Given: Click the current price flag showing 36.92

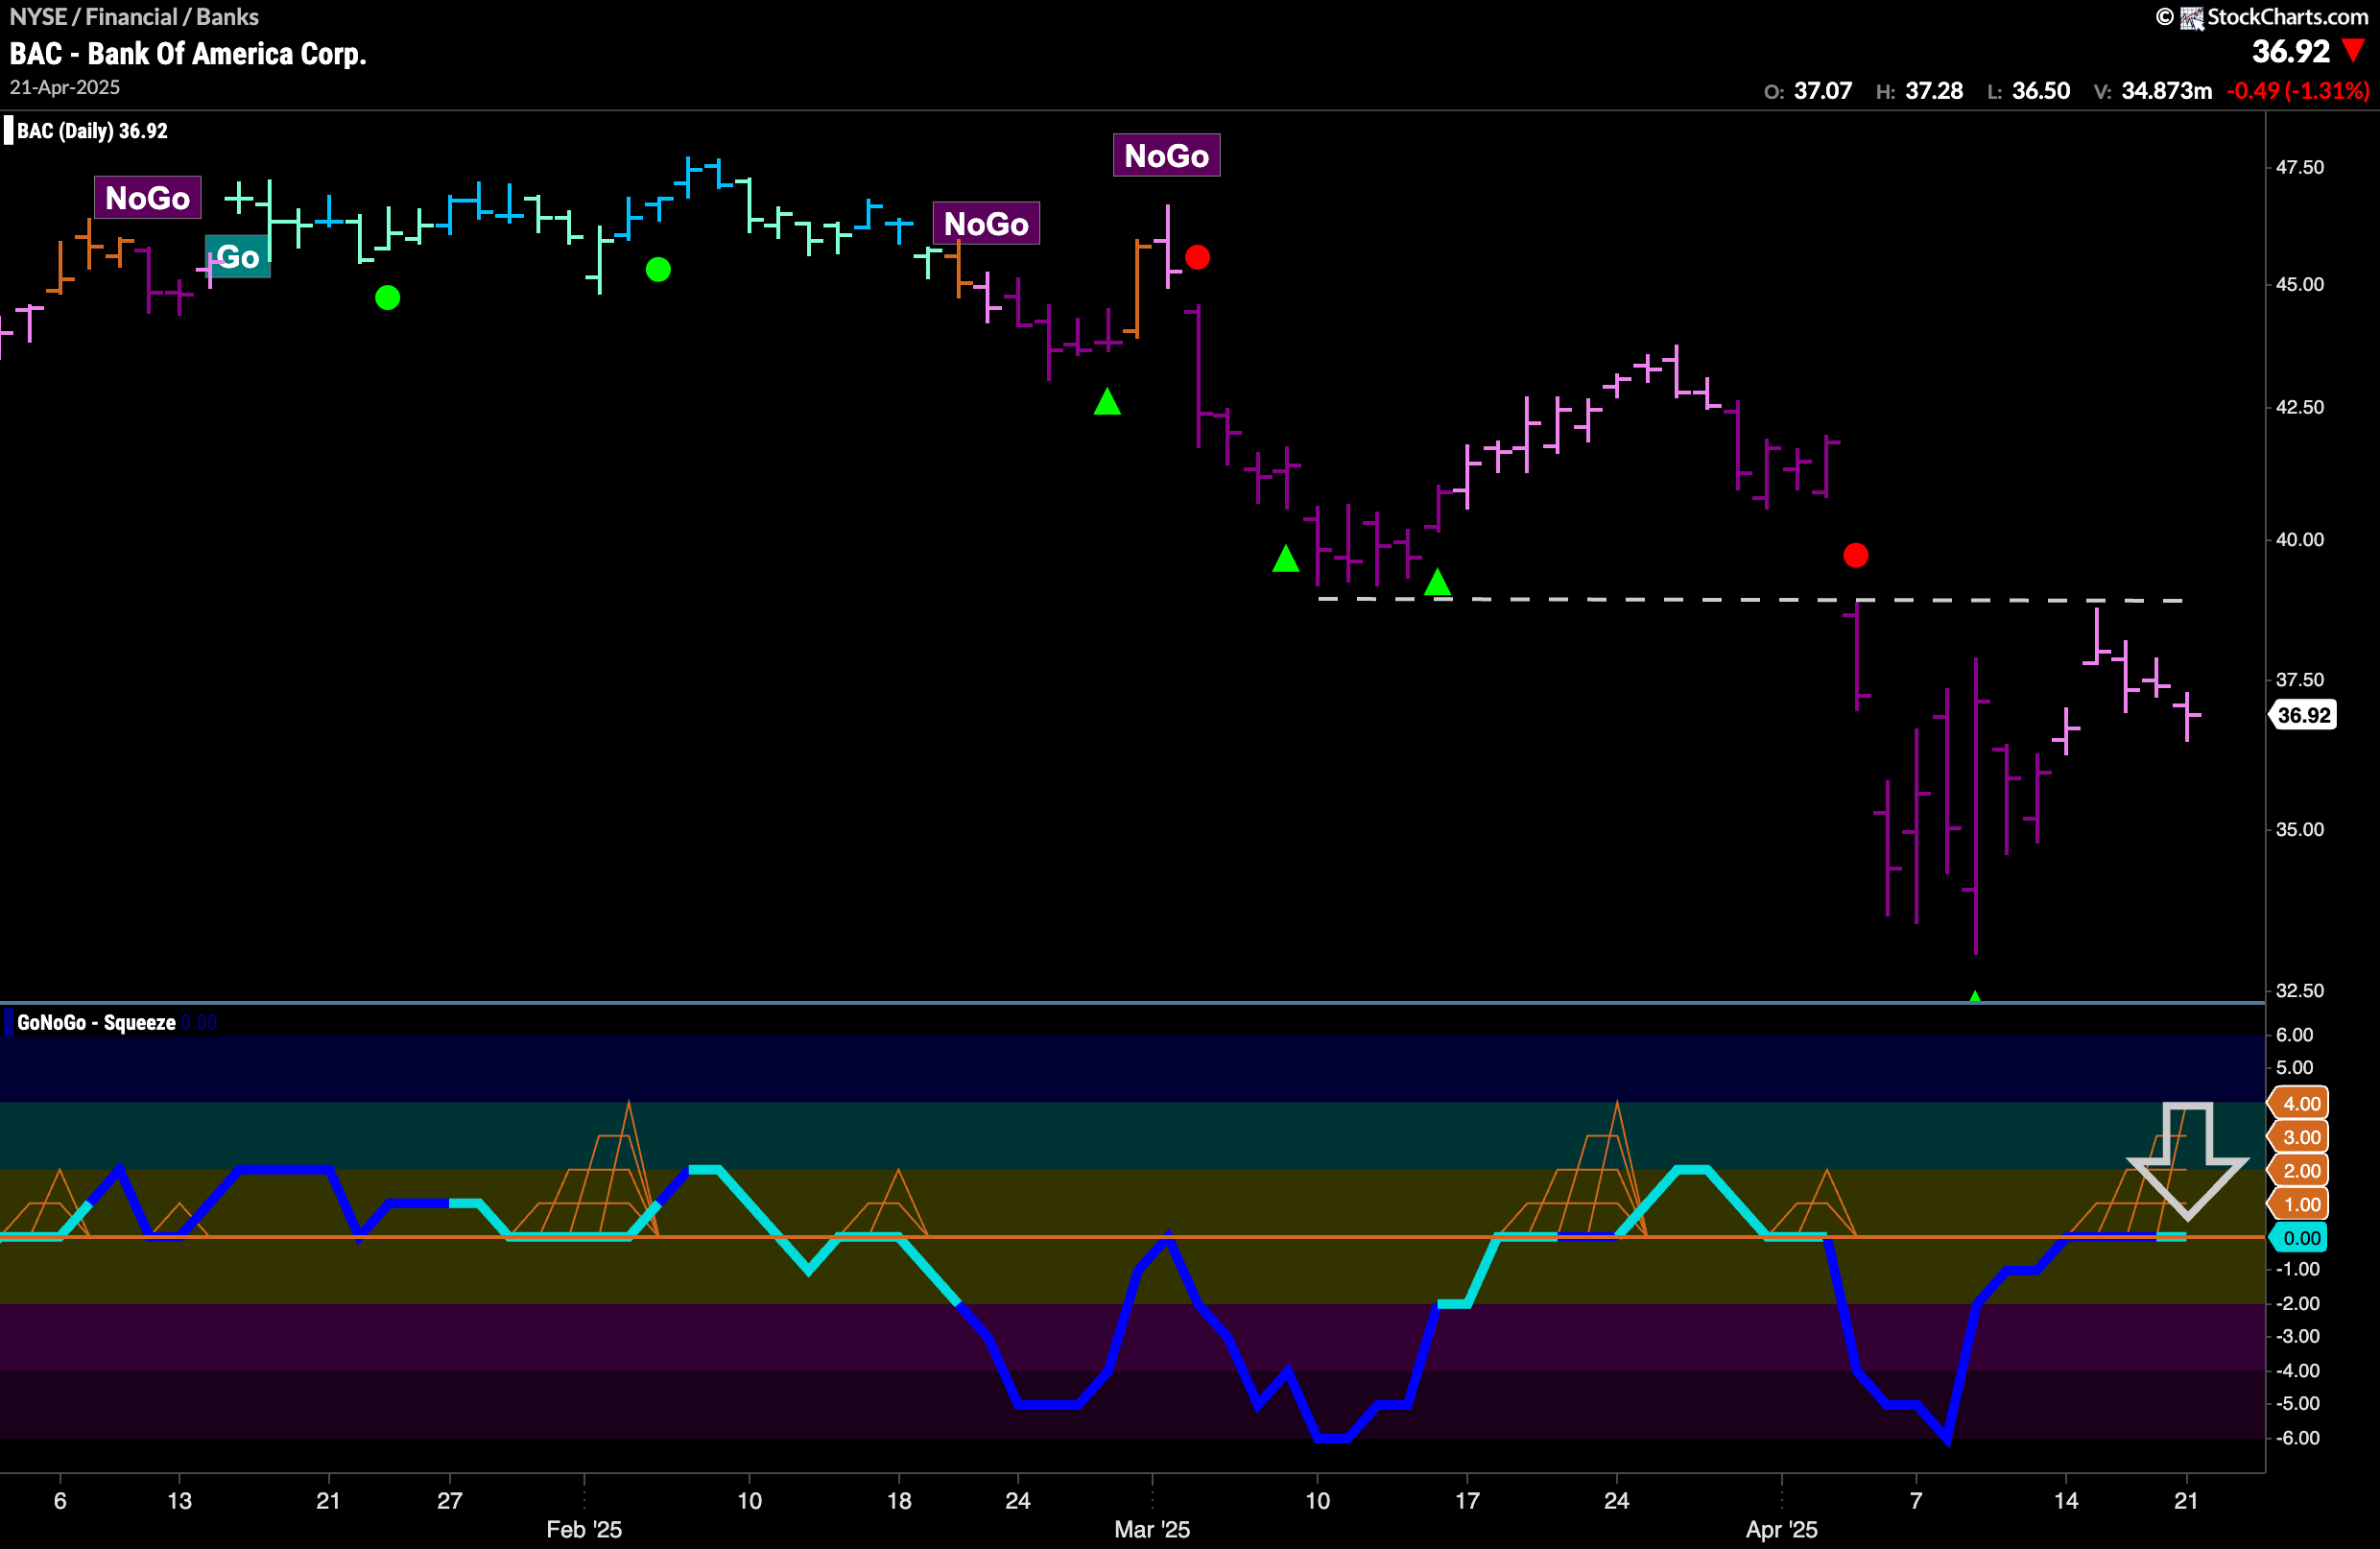Looking at the screenshot, I should [2304, 714].
